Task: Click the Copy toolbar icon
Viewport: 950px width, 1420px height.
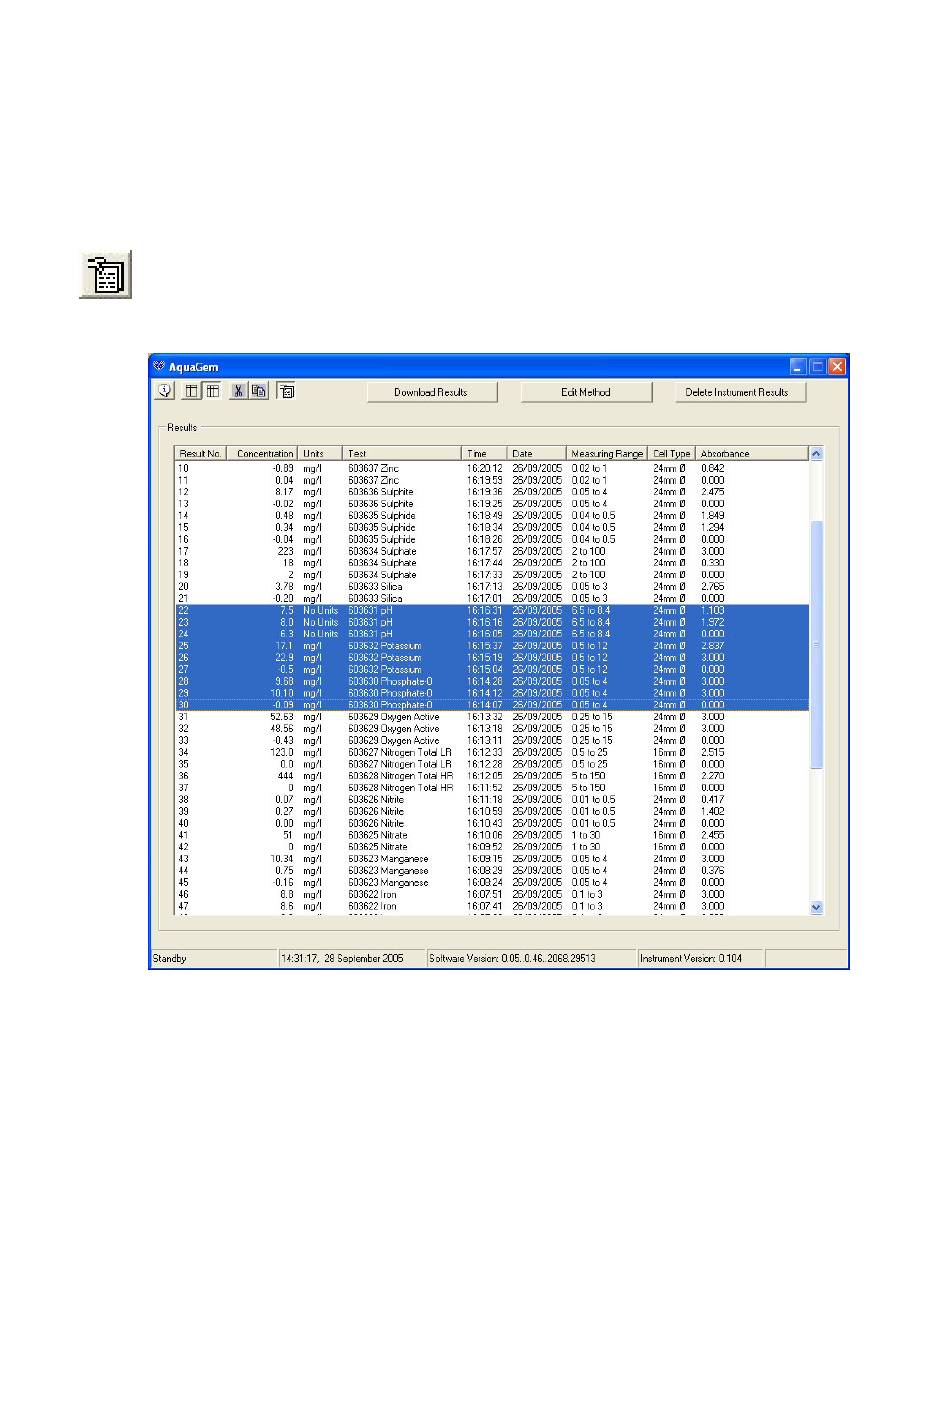Action: 259,391
